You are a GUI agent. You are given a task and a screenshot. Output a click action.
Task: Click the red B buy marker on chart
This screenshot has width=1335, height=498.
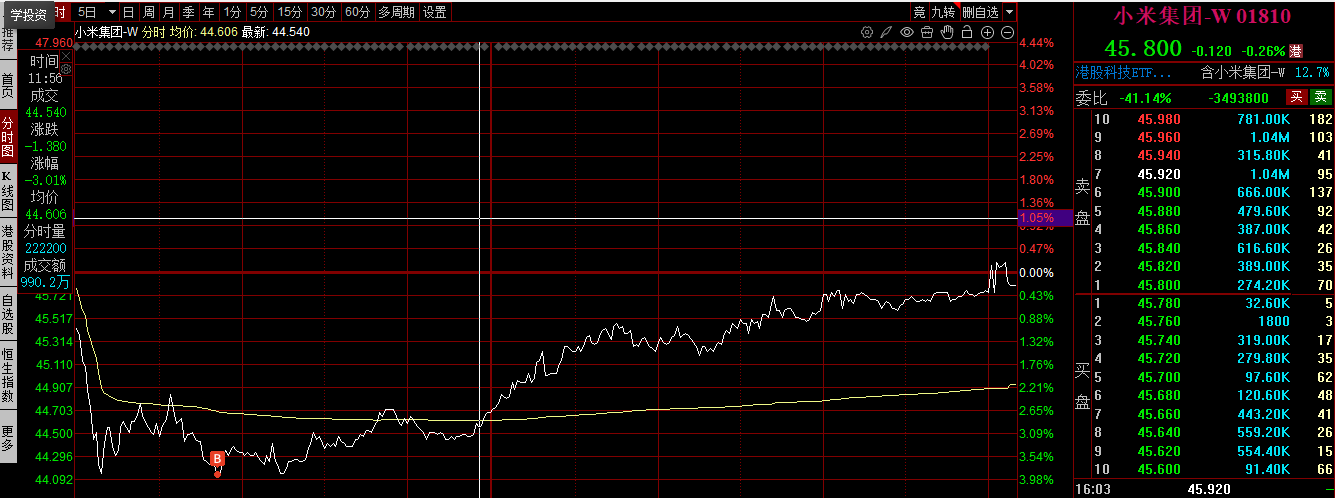tap(217, 459)
